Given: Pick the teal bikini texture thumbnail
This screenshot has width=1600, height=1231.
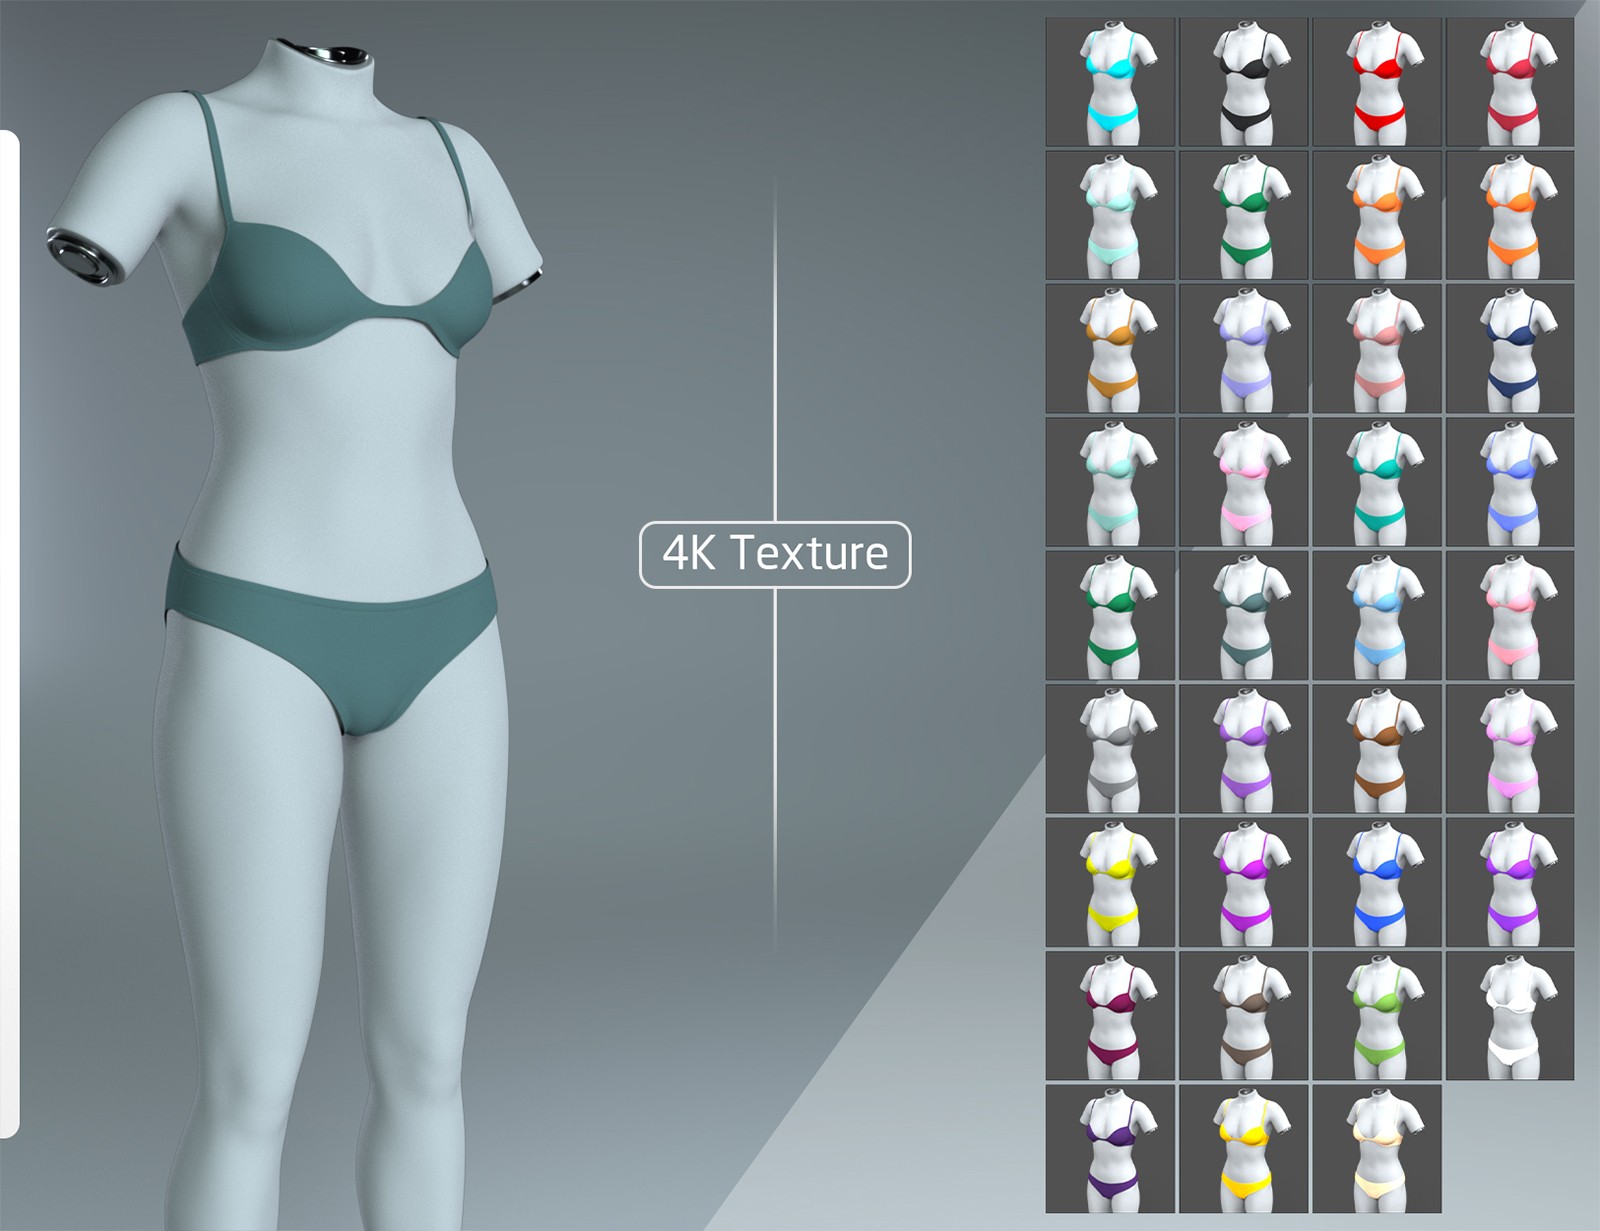Looking at the screenshot, I should click(1377, 482).
